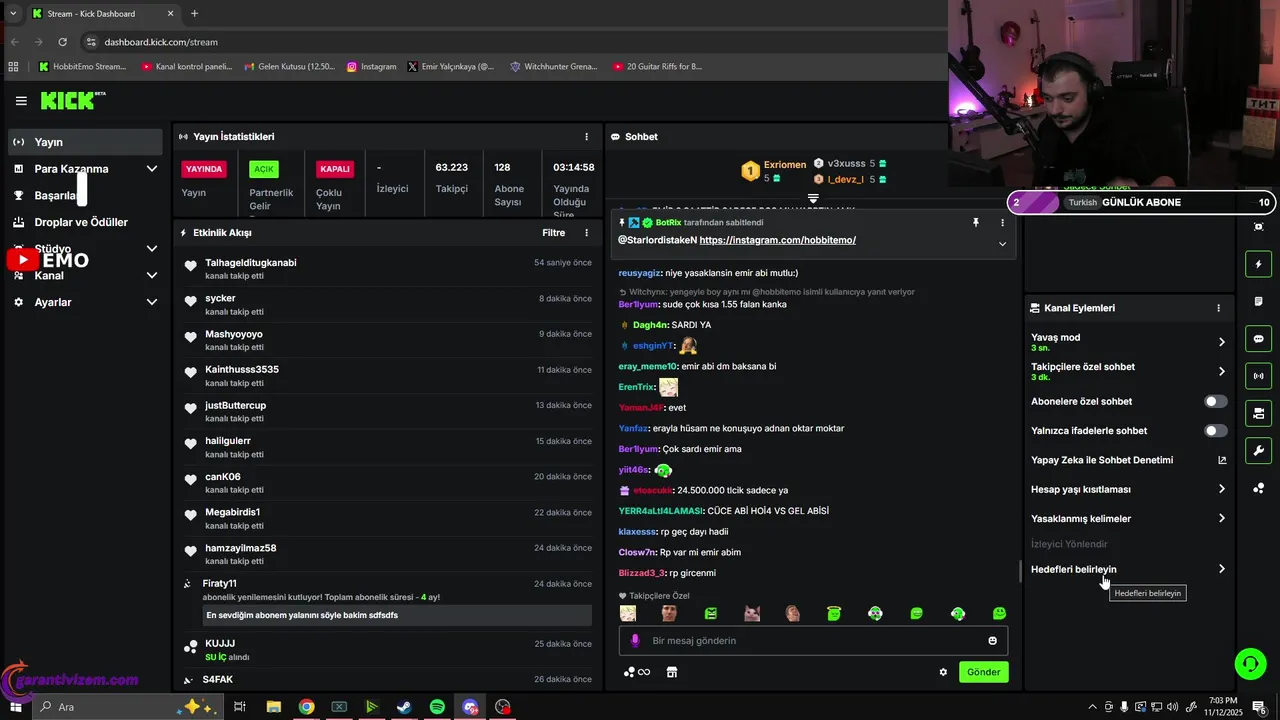Screen dimensions: 1280x720
Task: Click the KAPALI multi-stream badge
Action: 334,169
